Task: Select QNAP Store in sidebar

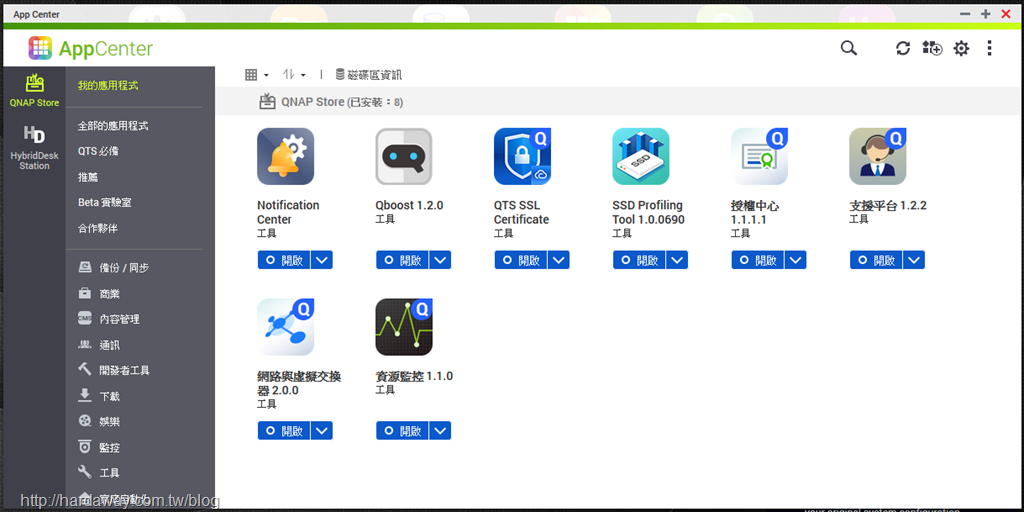Action: [34, 91]
